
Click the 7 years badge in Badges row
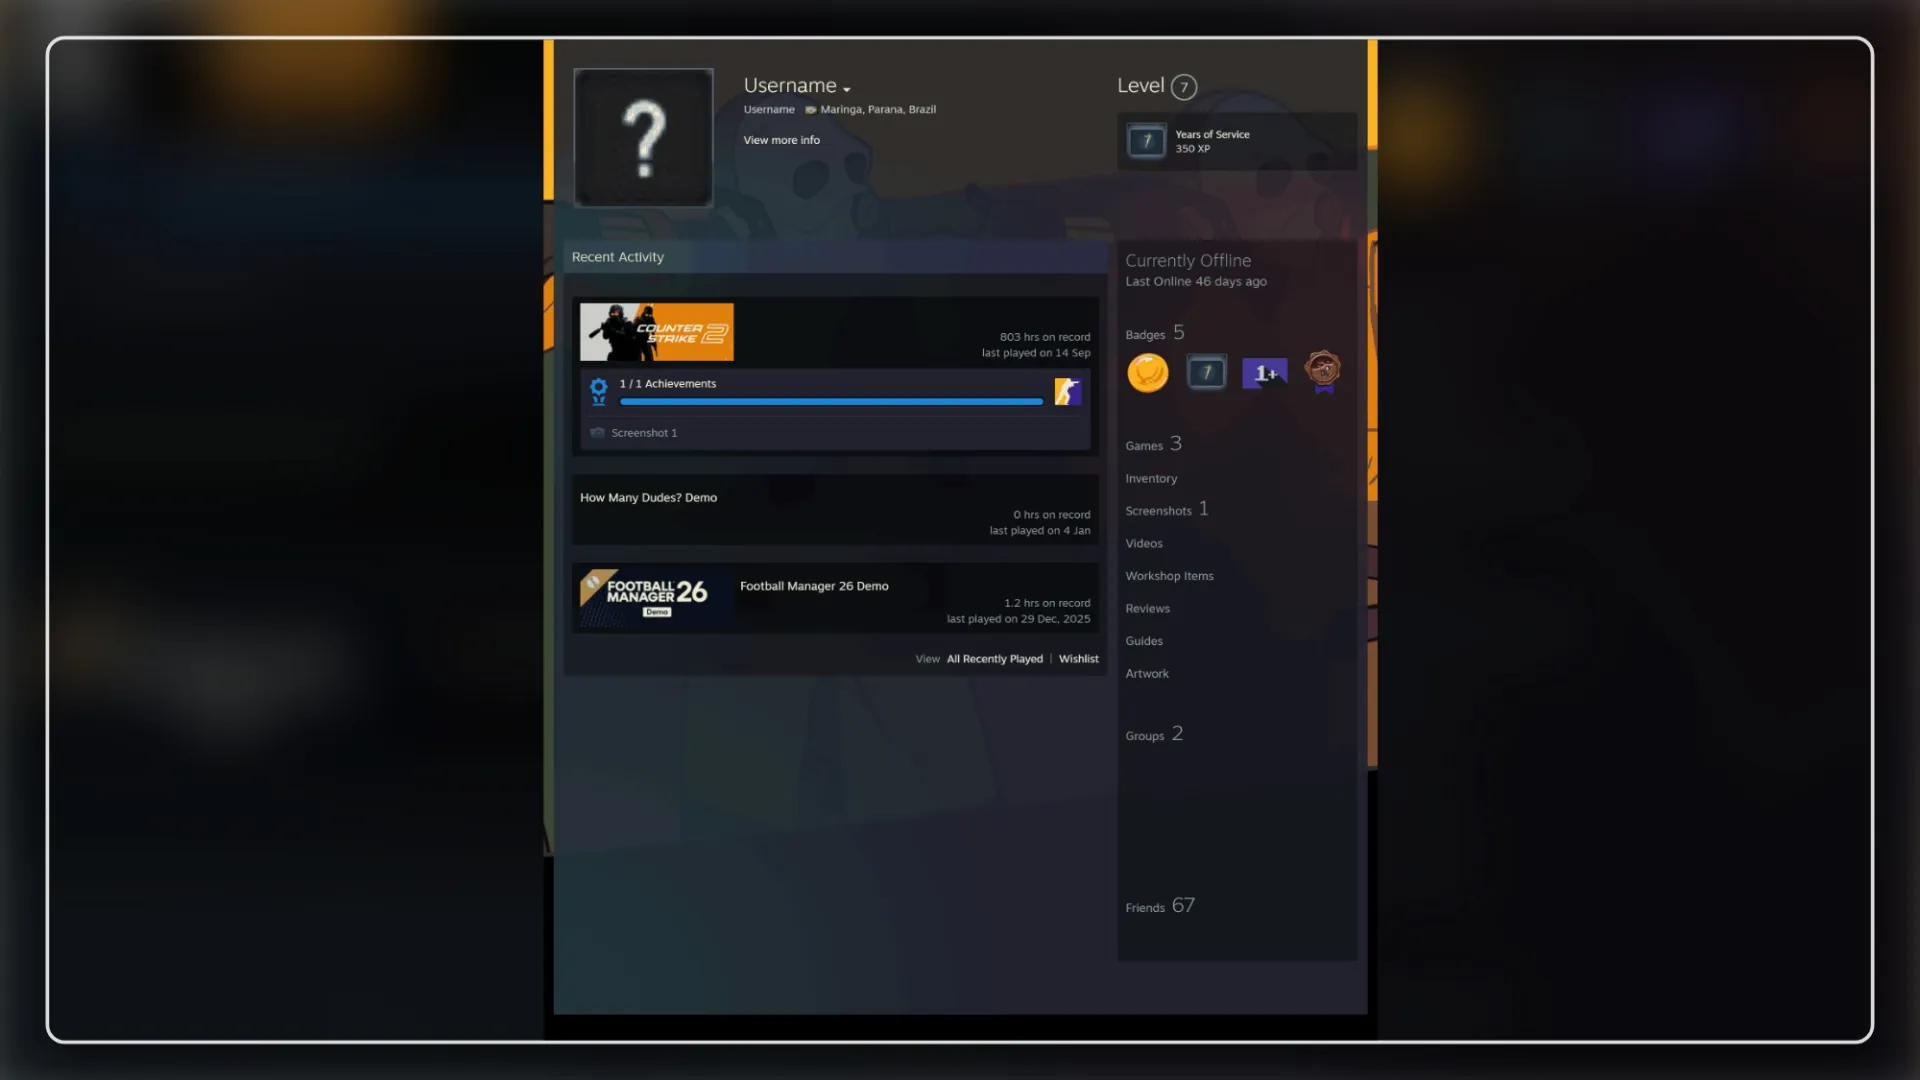(1206, 373)
